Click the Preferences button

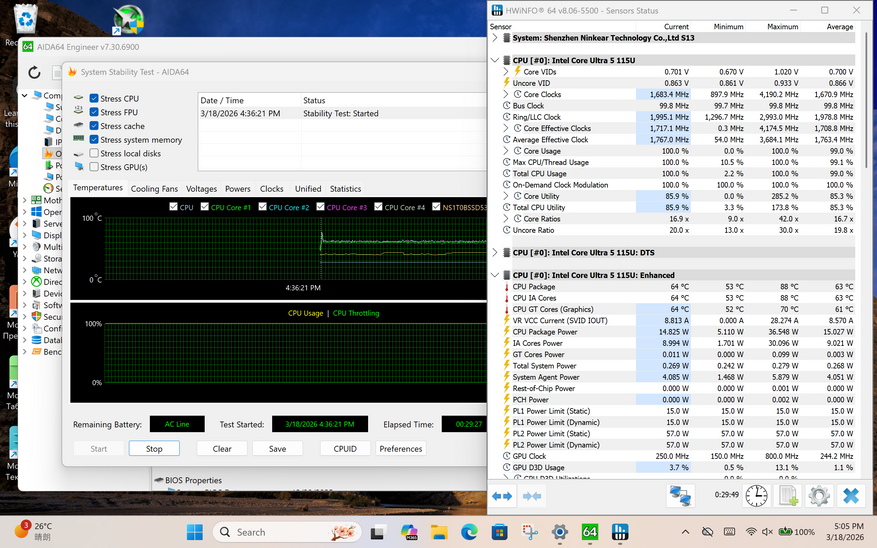pos(401,449)
